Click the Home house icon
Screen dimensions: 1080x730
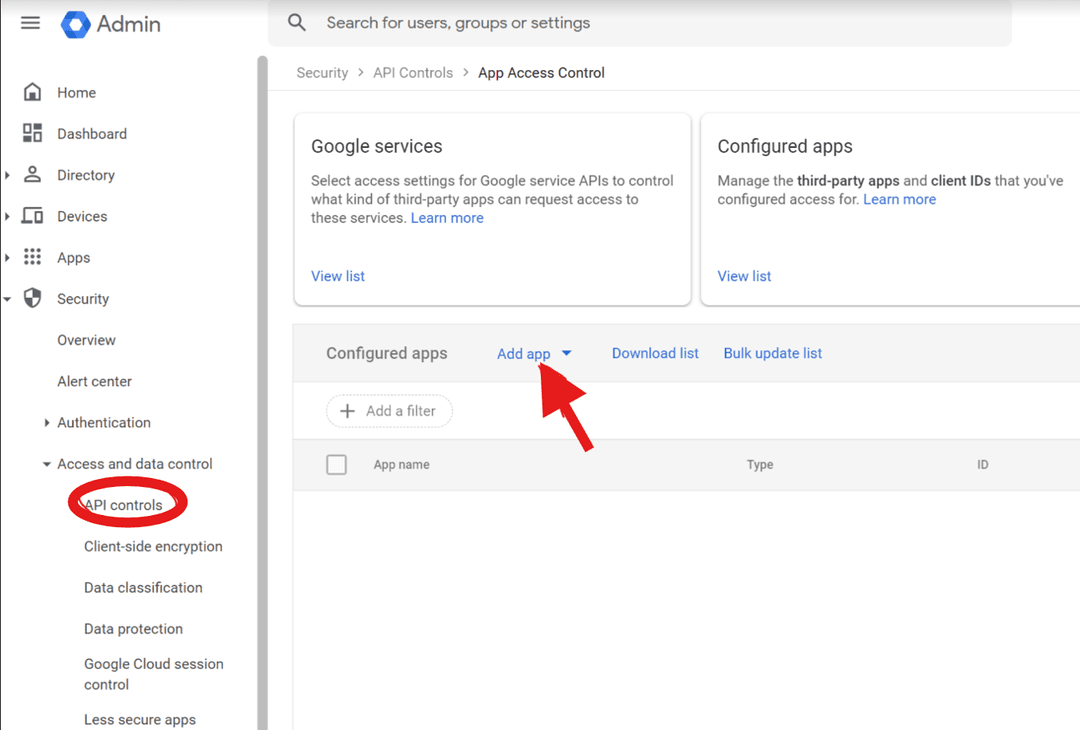(x=32, y=92)
